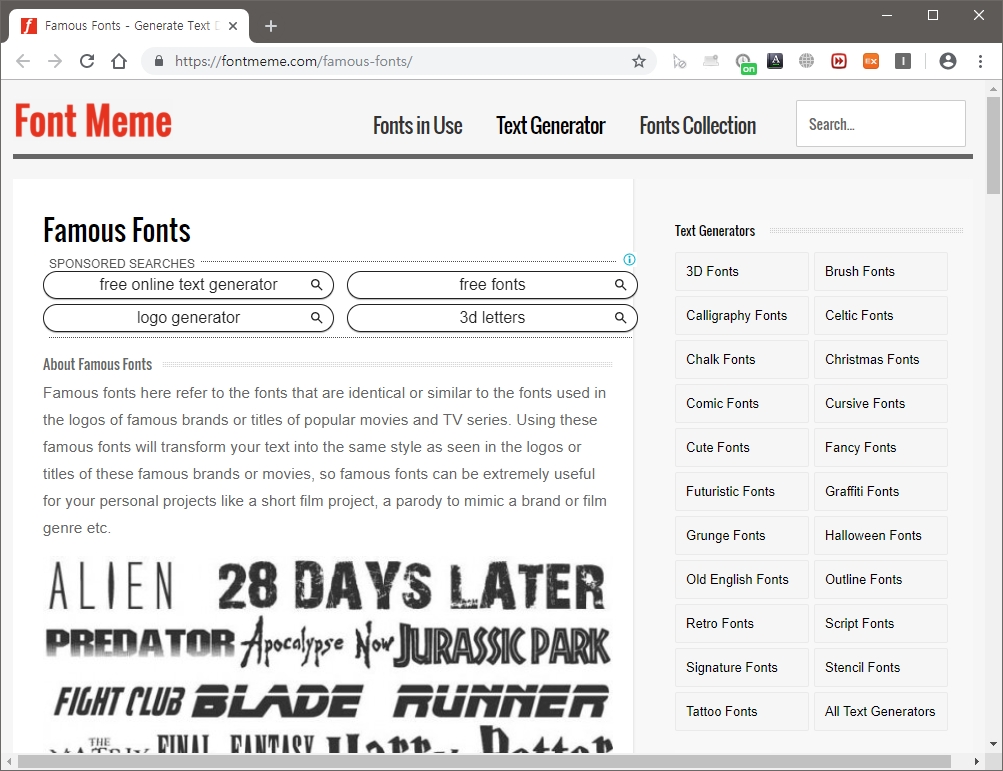Click the scrollbar down arrow
Viewport: 1003px width, 771px height.
coord(993,744)
